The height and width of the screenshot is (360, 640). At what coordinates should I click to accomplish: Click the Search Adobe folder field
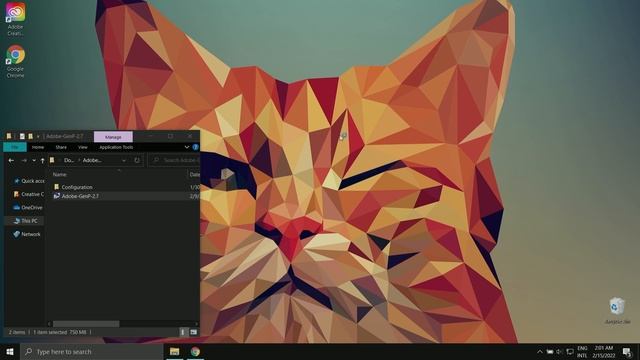click(174, 160)
